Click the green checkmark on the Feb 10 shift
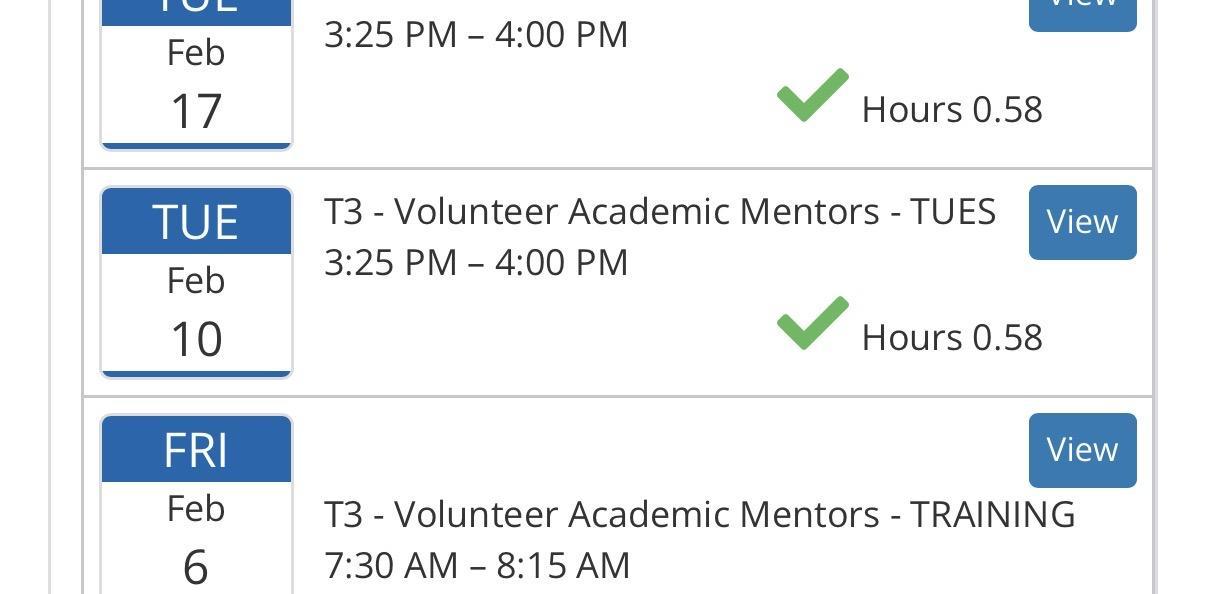Viewport: 1206px width, 594px height. [812, 324]
